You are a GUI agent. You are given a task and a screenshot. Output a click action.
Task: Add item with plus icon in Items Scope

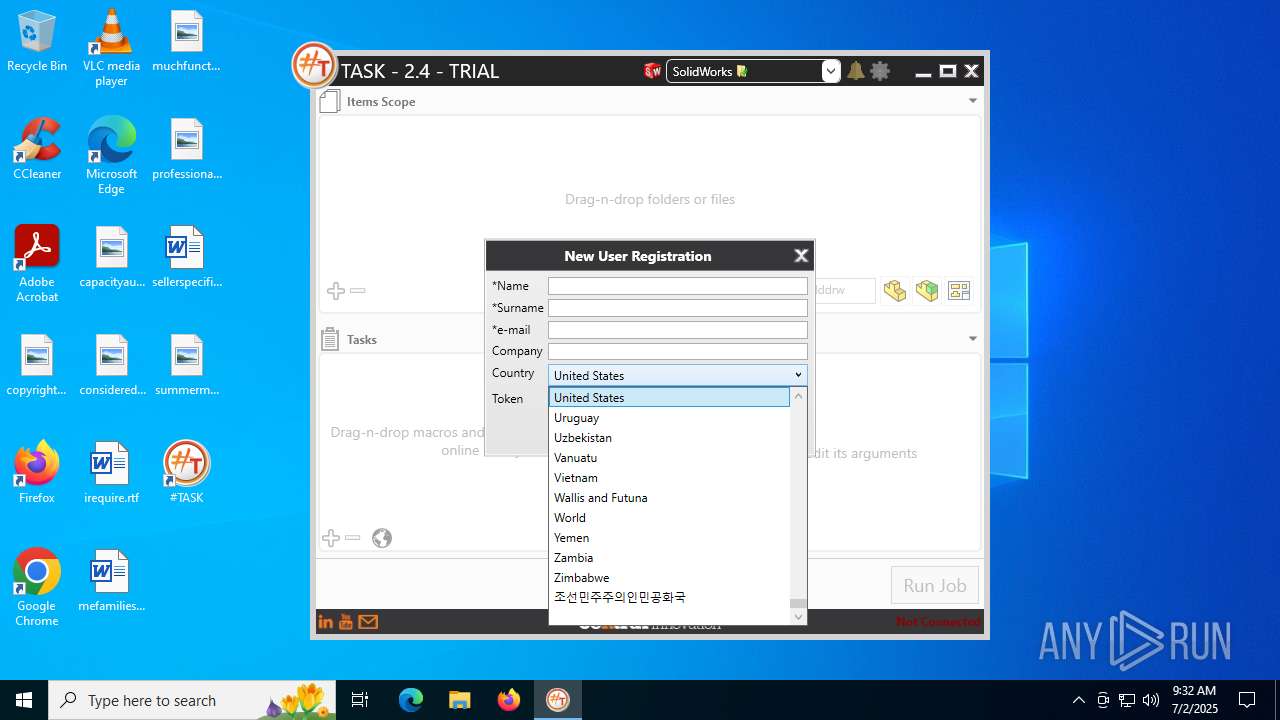(336, 291)
